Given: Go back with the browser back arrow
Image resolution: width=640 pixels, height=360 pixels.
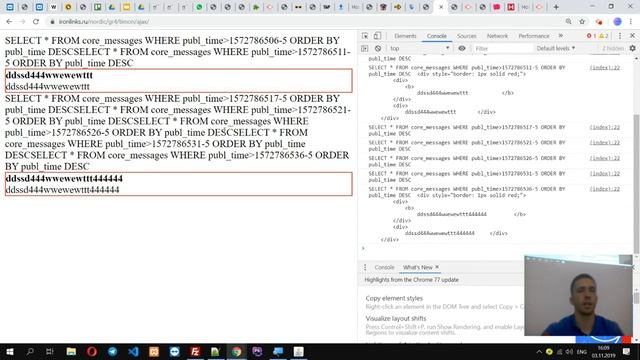Looking at the screenshot, I should (x=9, y=22).
